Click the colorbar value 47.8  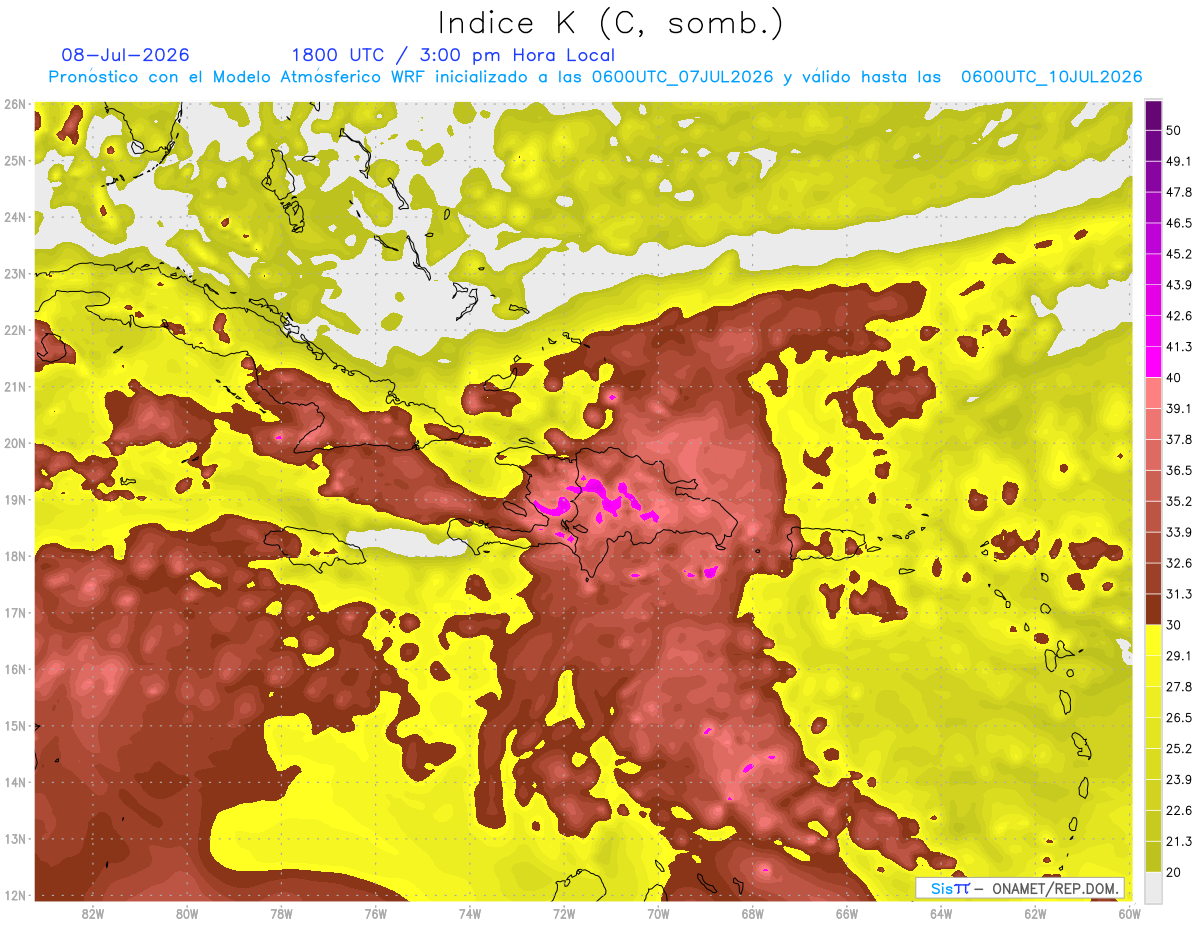point(1179,192)
